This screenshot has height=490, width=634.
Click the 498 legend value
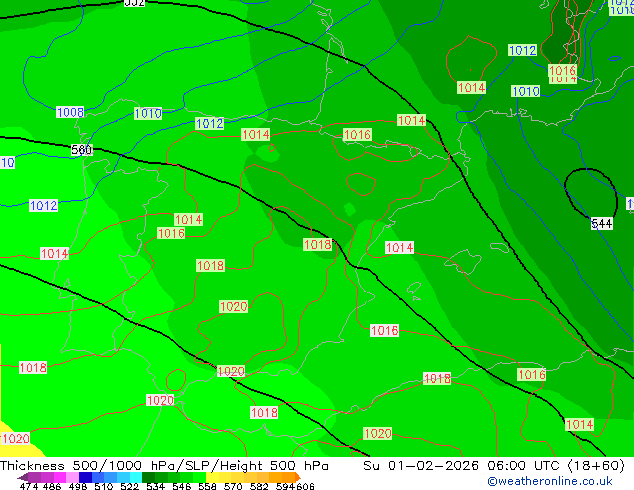pos(78,486)
